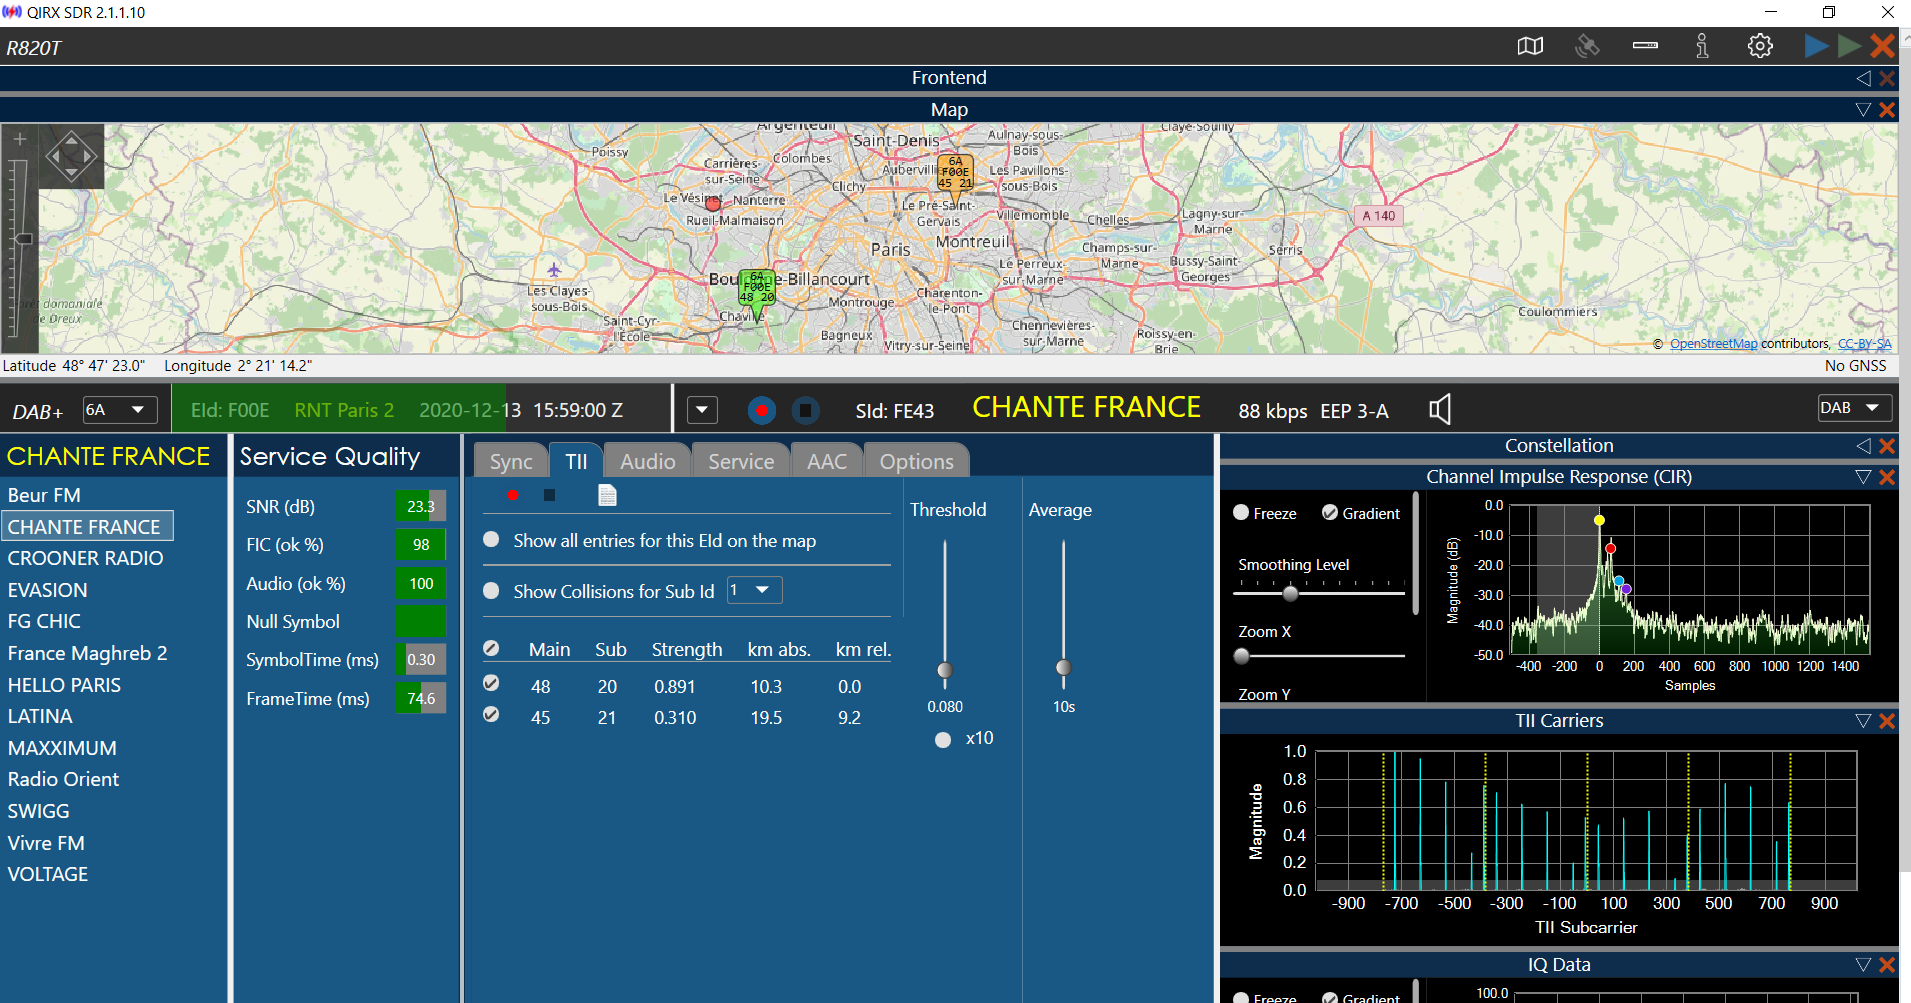Open the dropdown arrow left of record button
This screenshot has width=1911, height=1003.
point(702,410)
